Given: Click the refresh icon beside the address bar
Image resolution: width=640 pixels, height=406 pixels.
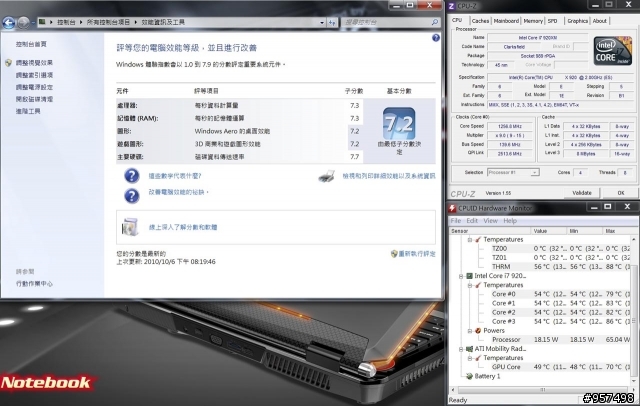Looking at the screenshot, I should (332, 22).
